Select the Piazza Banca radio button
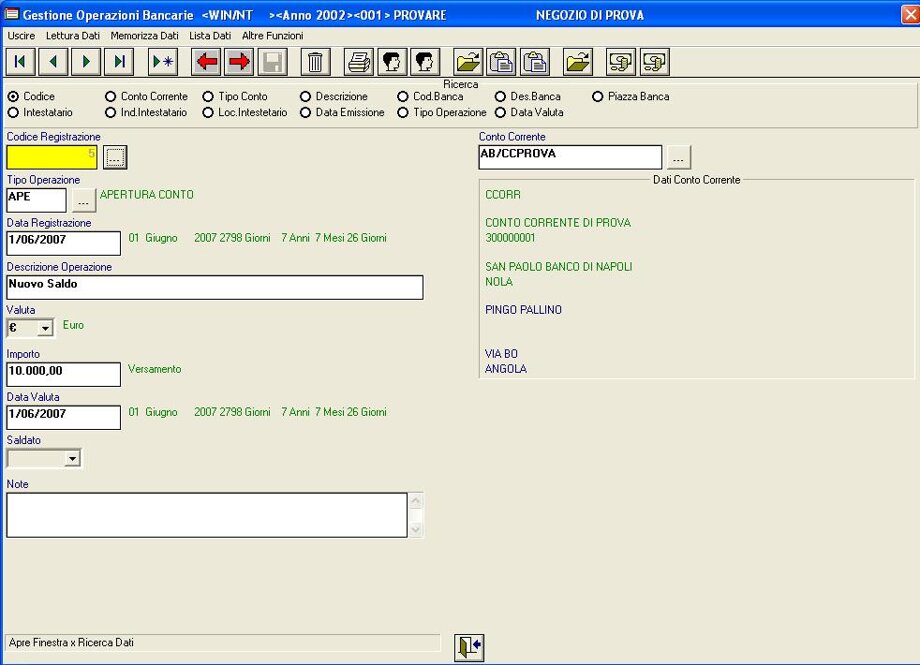The image size is (920, 665). (x=598, y=97)
